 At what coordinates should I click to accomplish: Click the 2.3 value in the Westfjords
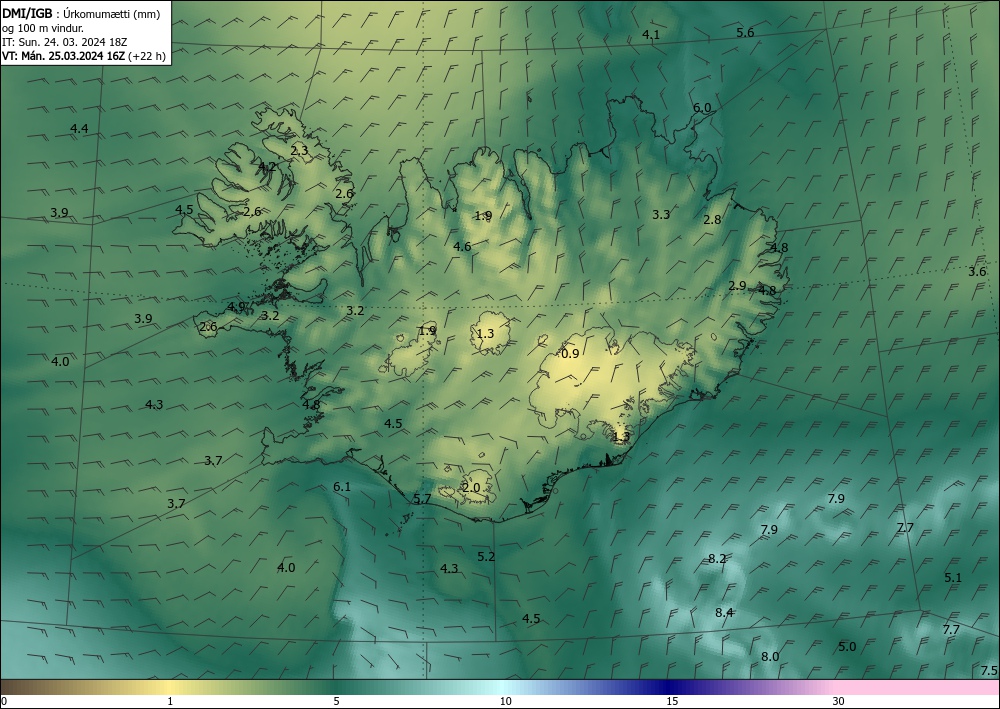pos(299,150)
